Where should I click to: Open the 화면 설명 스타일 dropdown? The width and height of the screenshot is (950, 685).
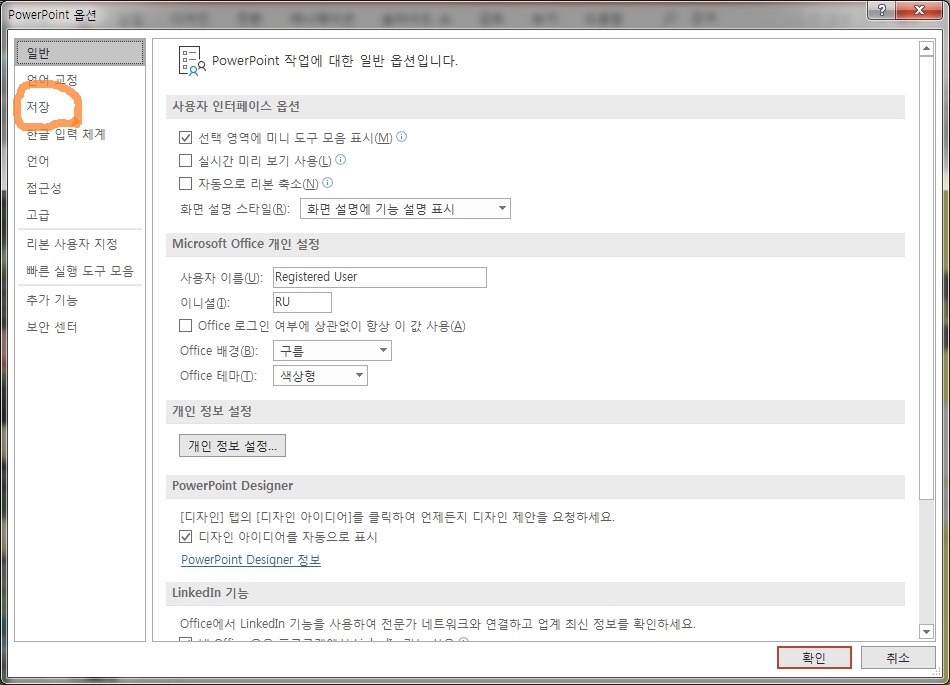pyautogui.click(x=405, y=209)
